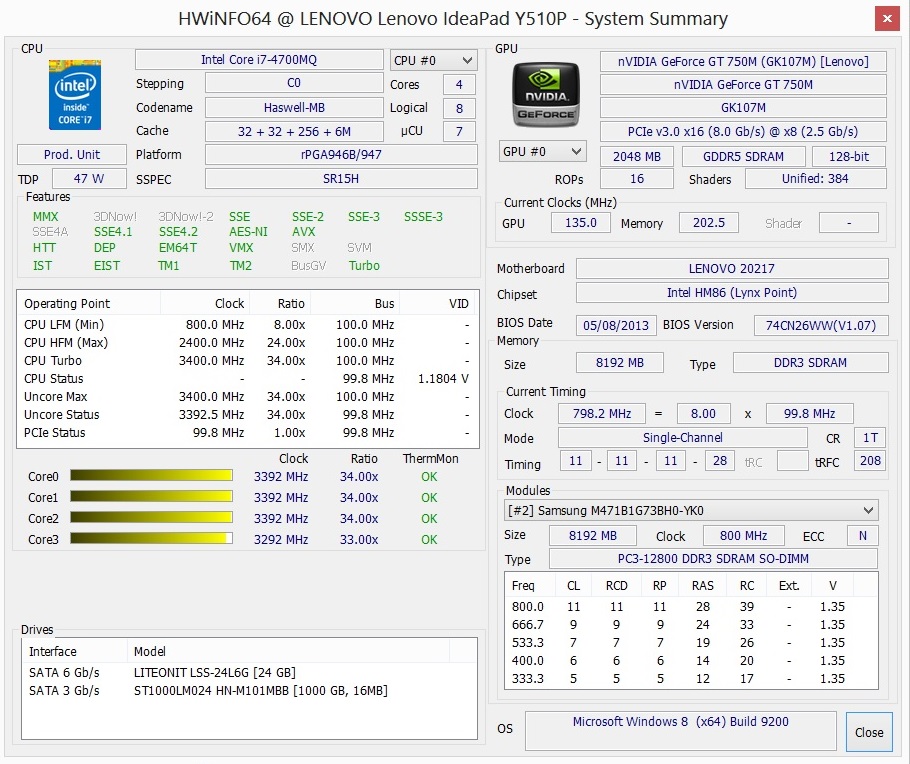Expand the memory module selector Samsung M471B1G73BH0-YK0
This screenshot has height=764, width=910.
point(691,510)
